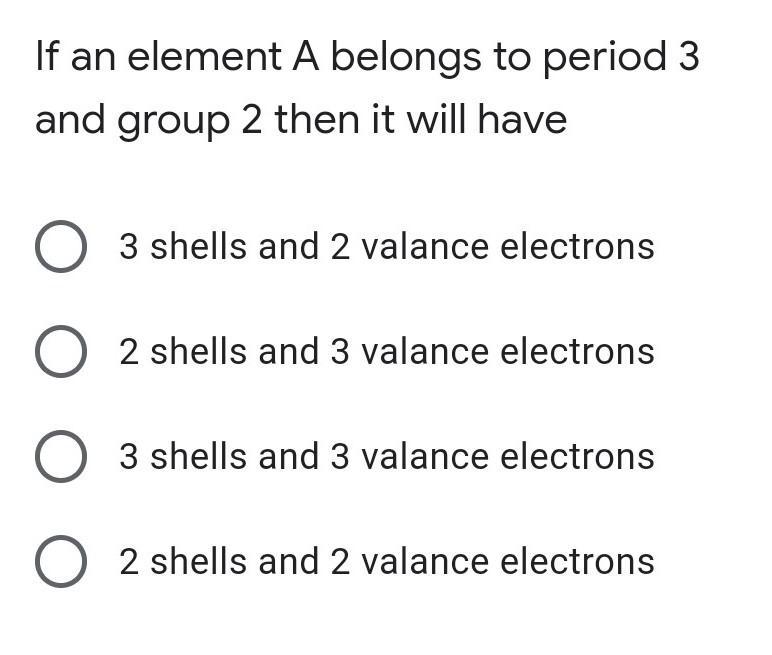Click the letter 'A' in the question

pyautogui.click(x=306, y=57)
